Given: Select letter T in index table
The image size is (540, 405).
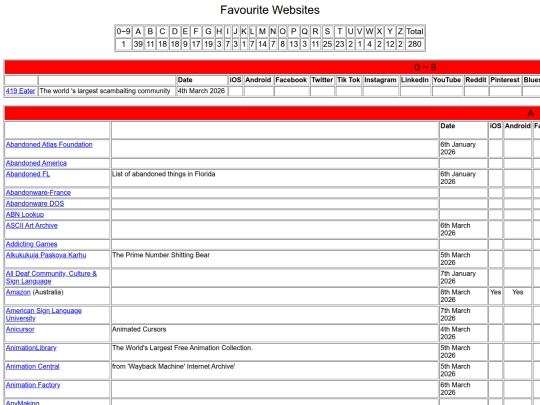Looking at the screenshot, I should 340,32.
